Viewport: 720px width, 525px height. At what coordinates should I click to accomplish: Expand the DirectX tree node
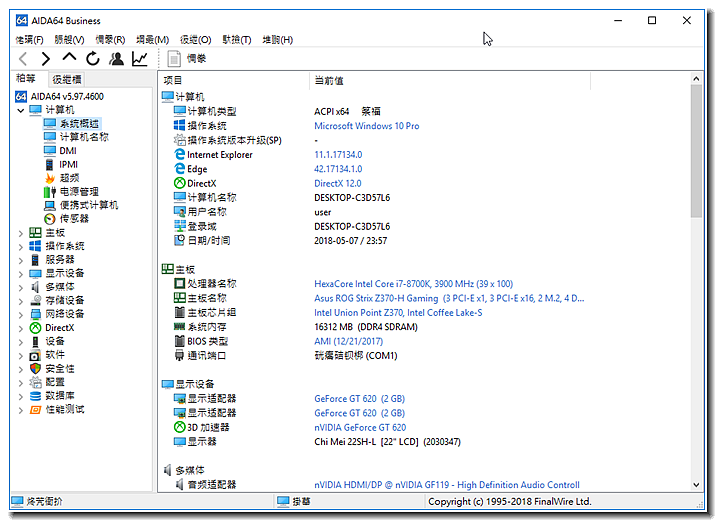[x=21, y=328]
